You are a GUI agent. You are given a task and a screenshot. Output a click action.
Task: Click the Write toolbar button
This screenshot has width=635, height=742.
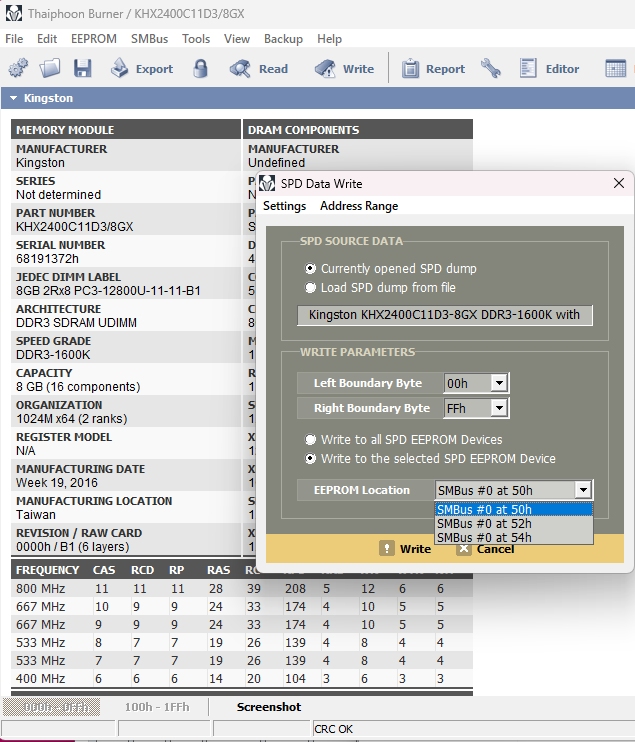coord(344,69)
